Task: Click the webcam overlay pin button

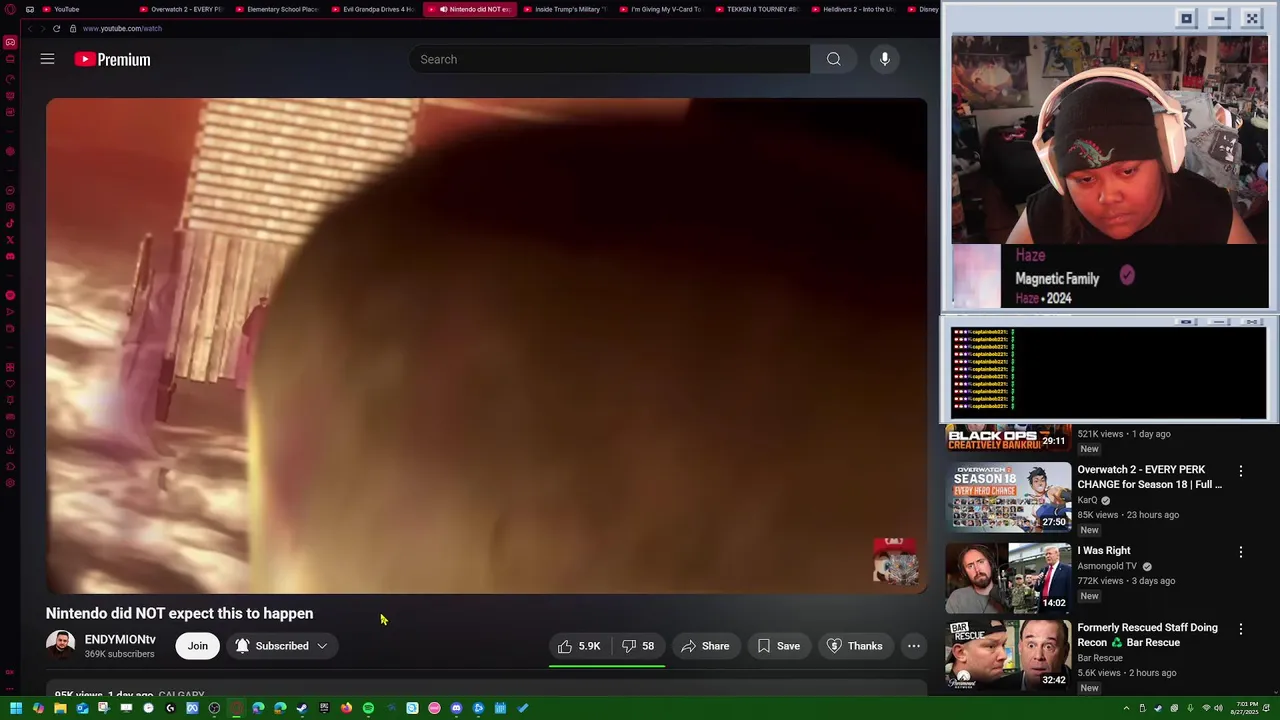Action: [x=1187, y=18]
